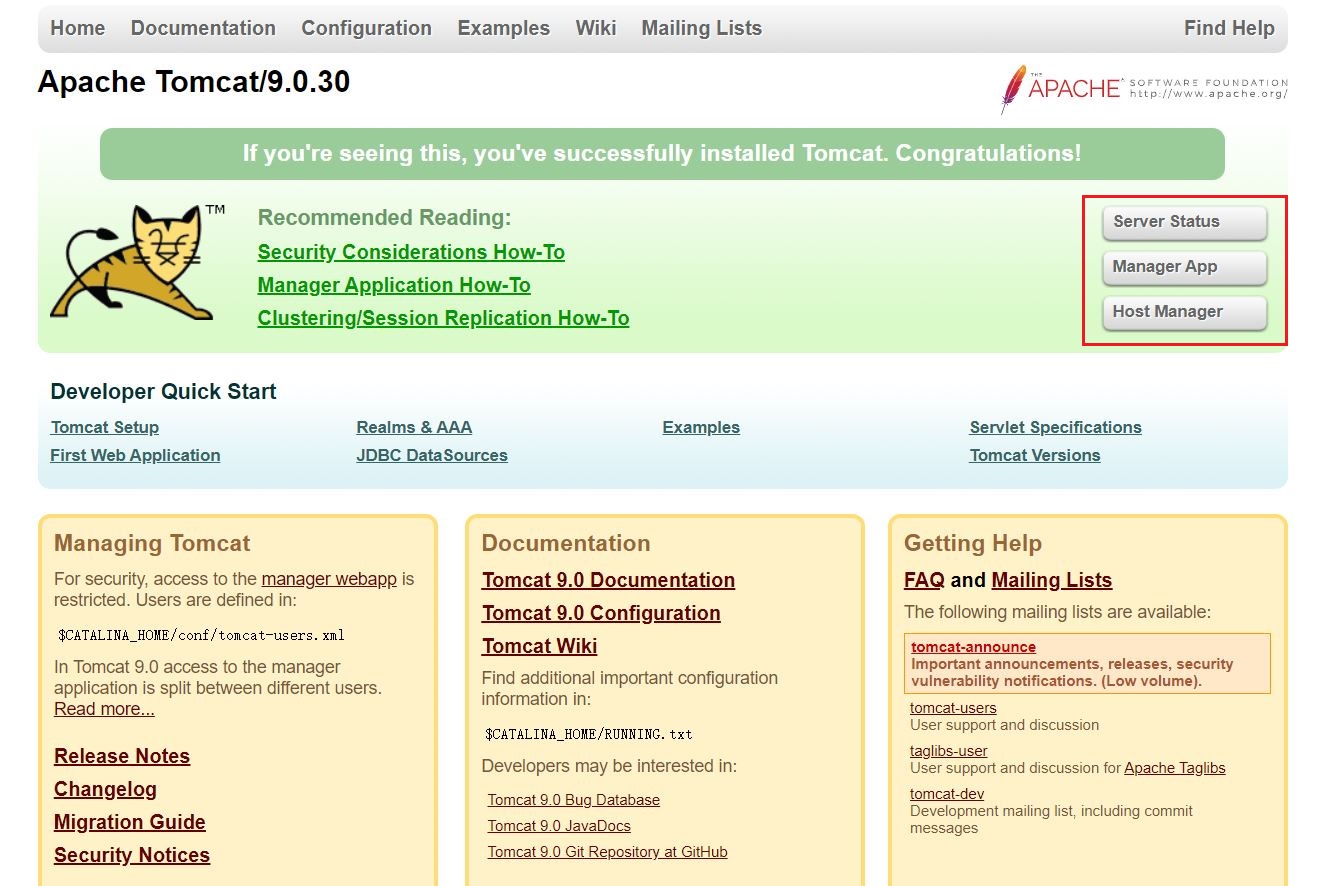This screenshot has width=1330, height=886.
Task: Open the Documentation navigation item
Action: coord(203,28)
